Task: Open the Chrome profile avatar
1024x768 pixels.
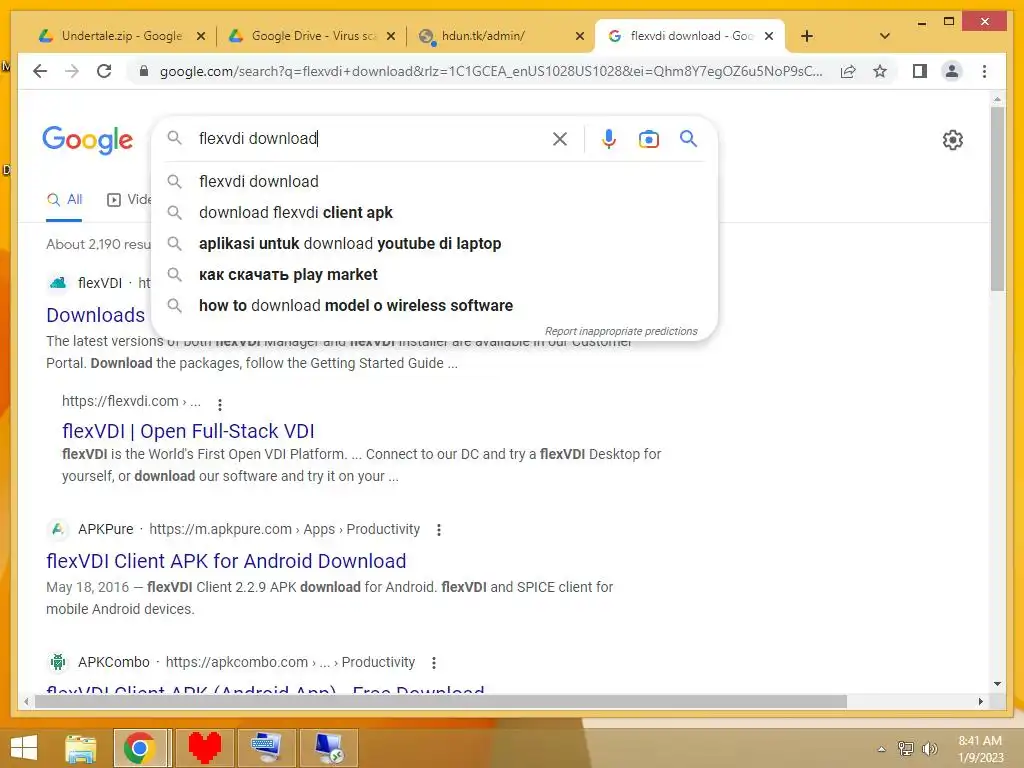Action: pyautogui.click(x=952, y=71)
